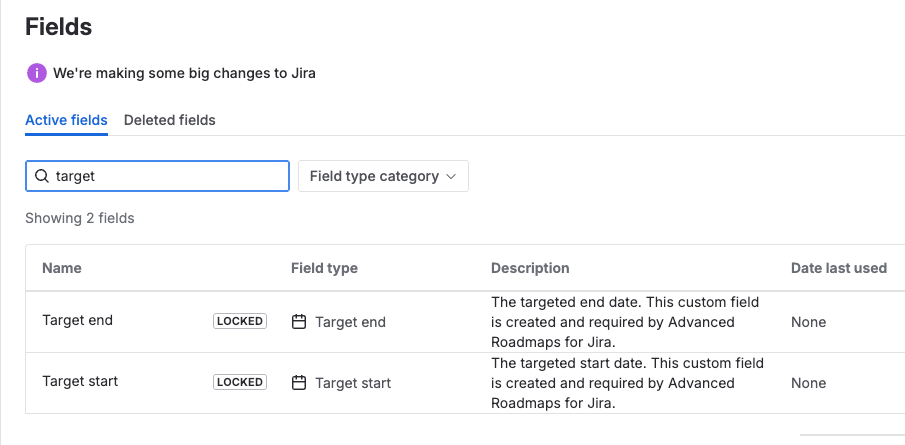The width and height of the screenshot is (905, 445).
Task: Sort by Date last used column
Action: [x=839, y=268]
